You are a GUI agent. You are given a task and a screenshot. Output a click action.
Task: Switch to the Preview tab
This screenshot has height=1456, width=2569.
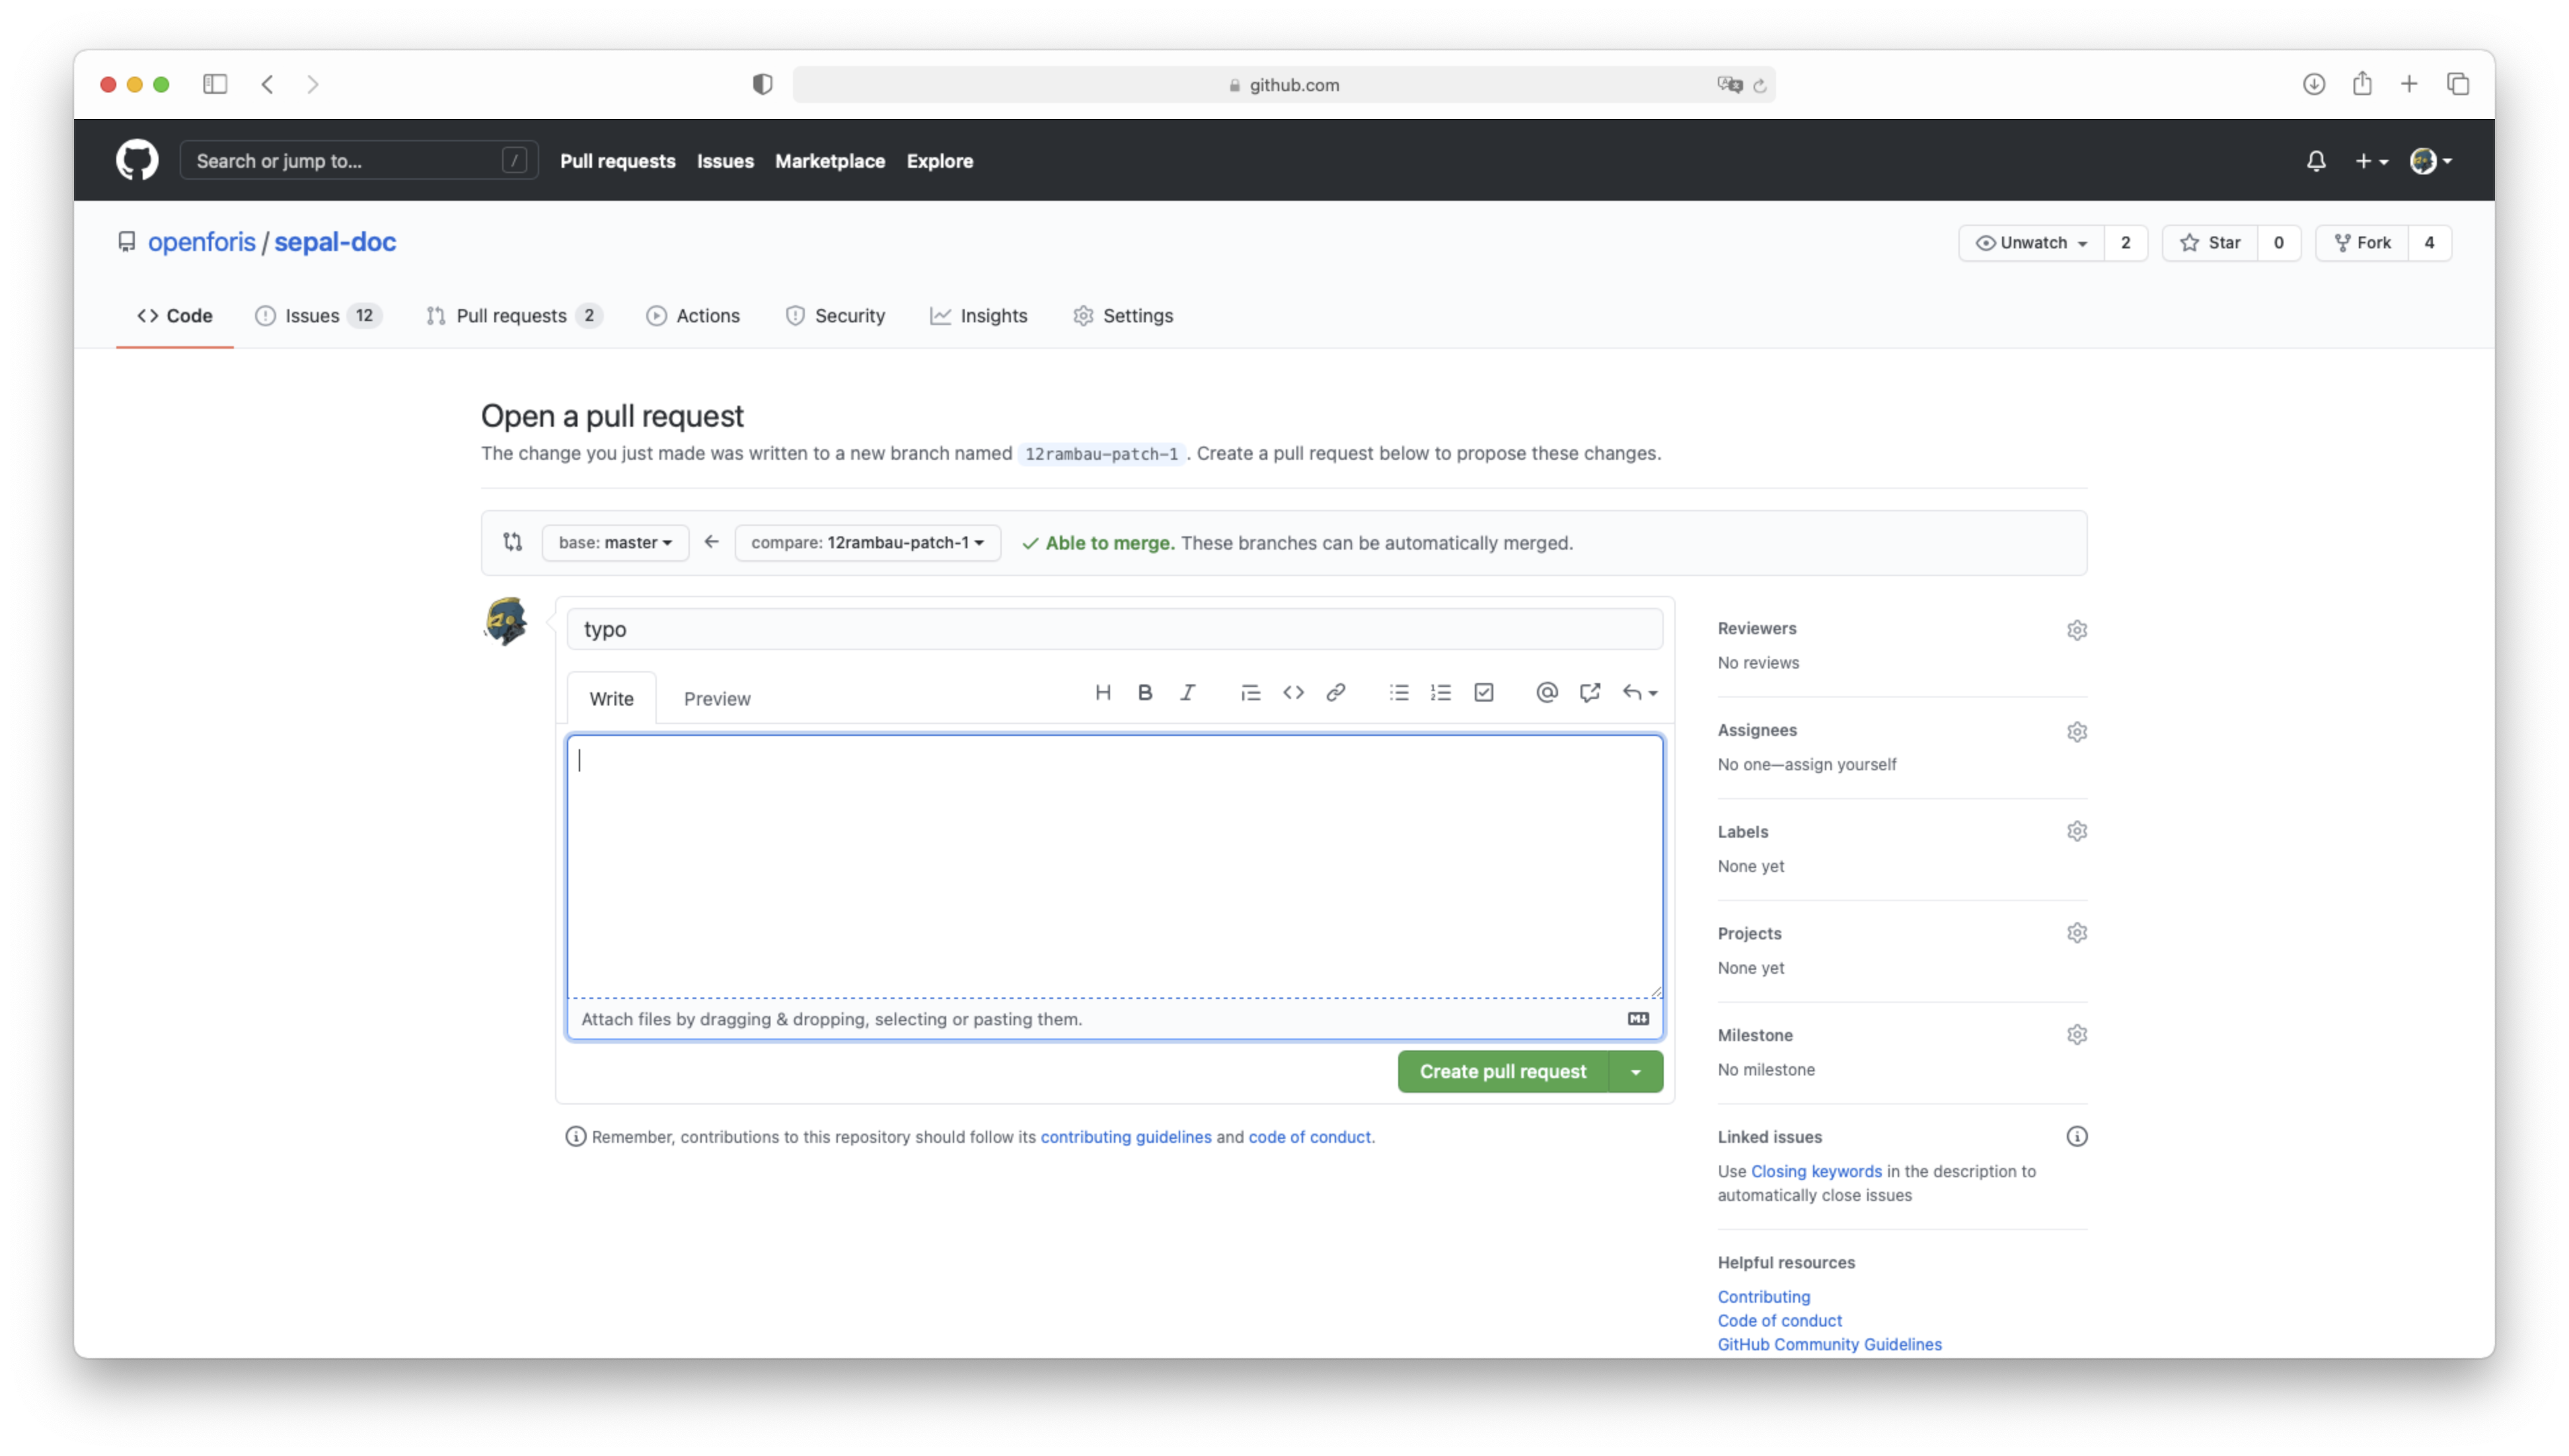pos(716,699)
